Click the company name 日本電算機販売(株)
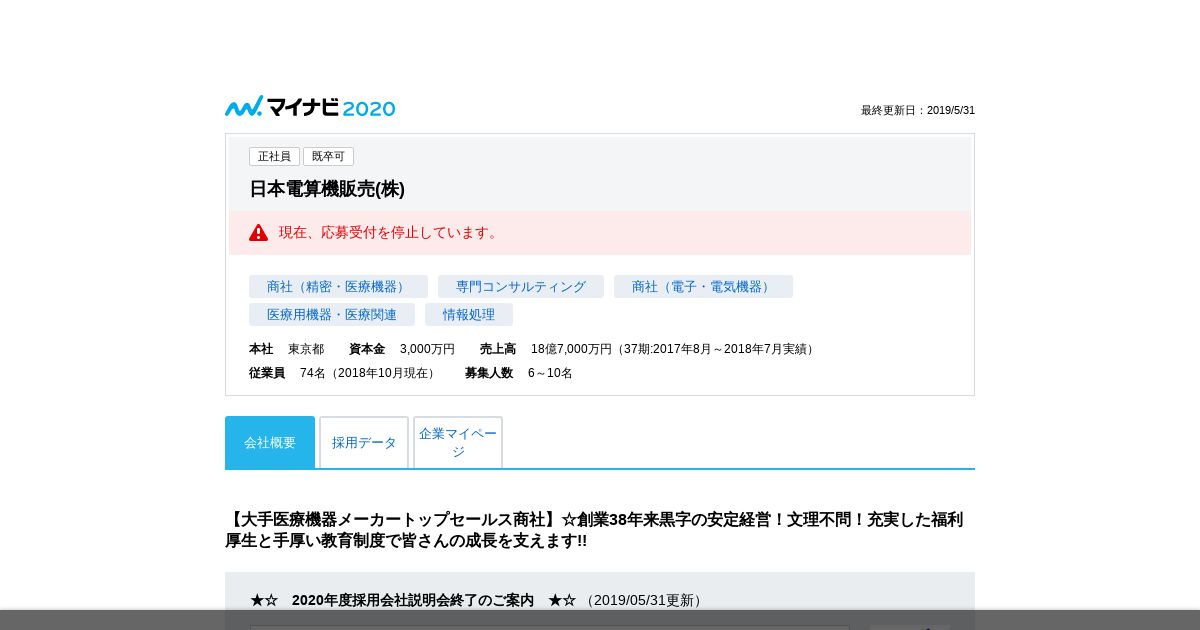The image size is (1200, 630). [327, 189]
